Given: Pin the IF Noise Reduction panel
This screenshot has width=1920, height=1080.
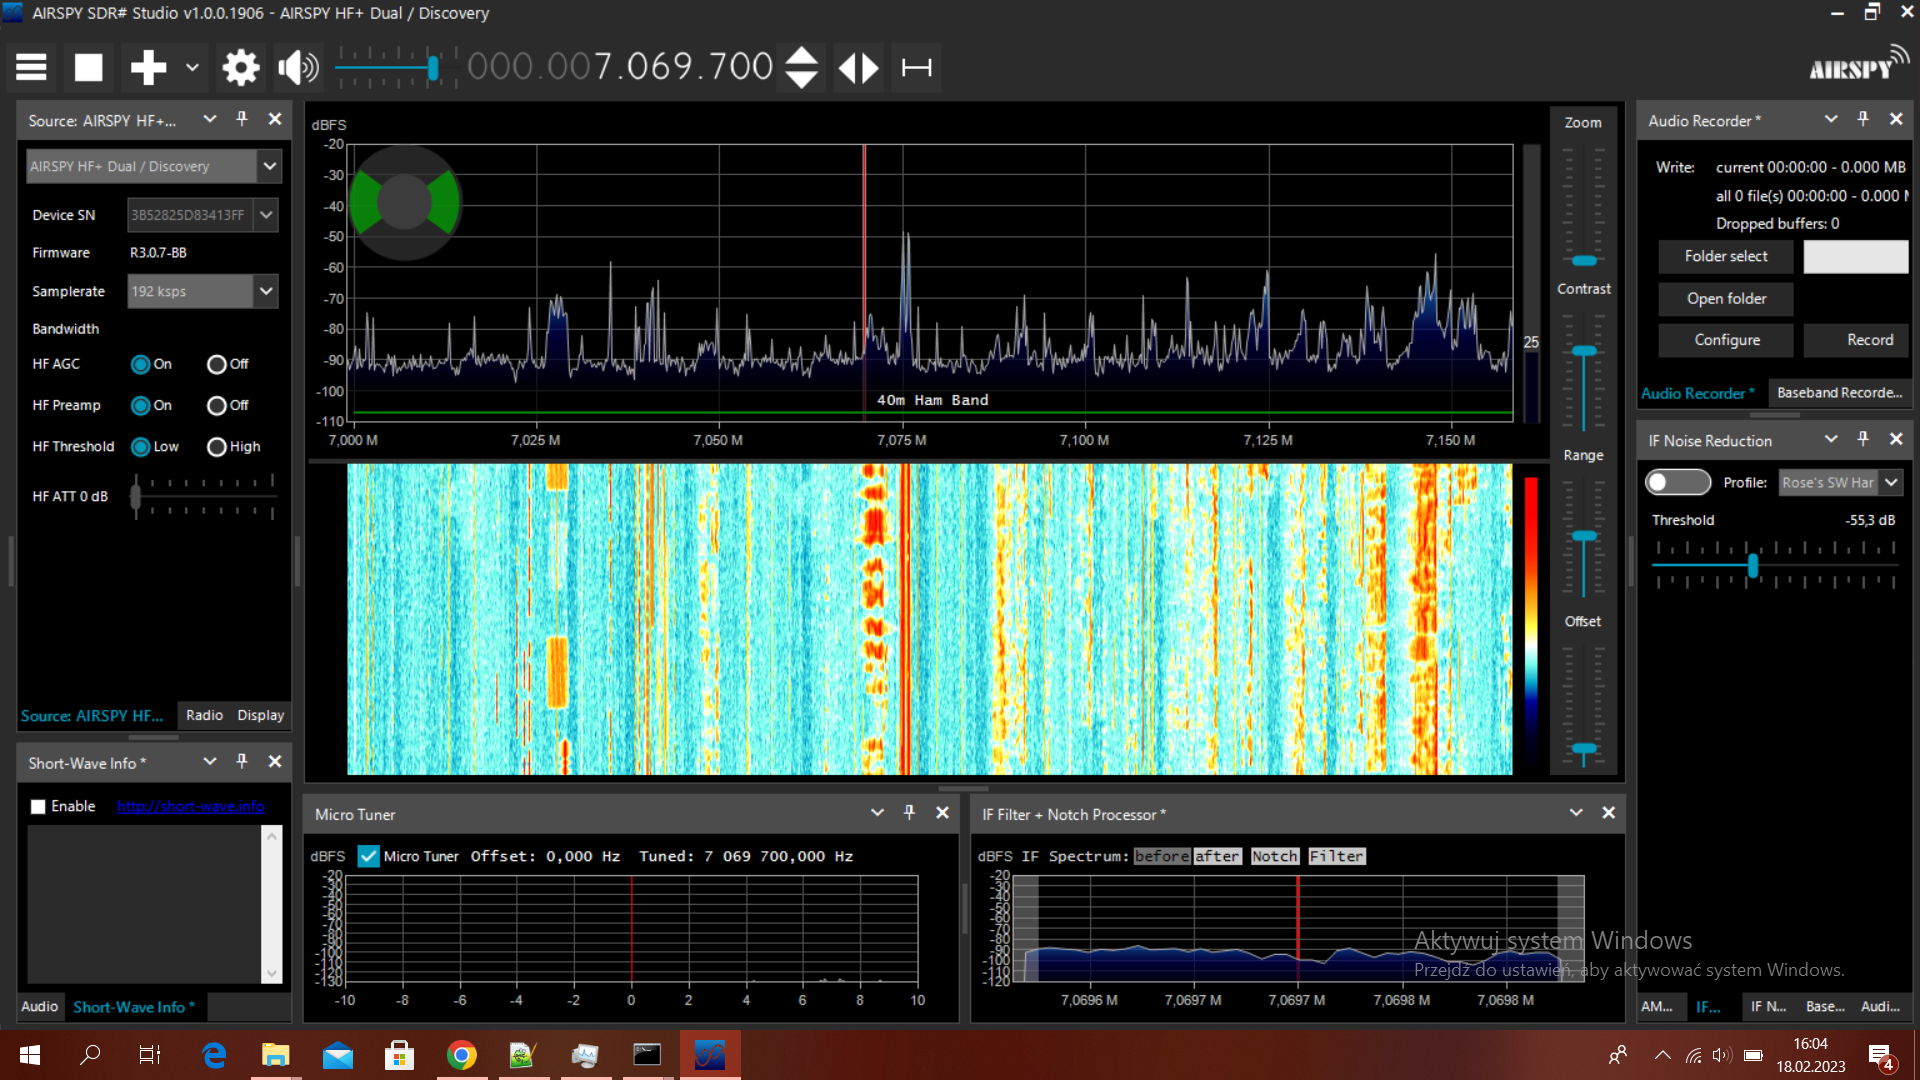Looking at the screenshot, I should (1863, 439).
